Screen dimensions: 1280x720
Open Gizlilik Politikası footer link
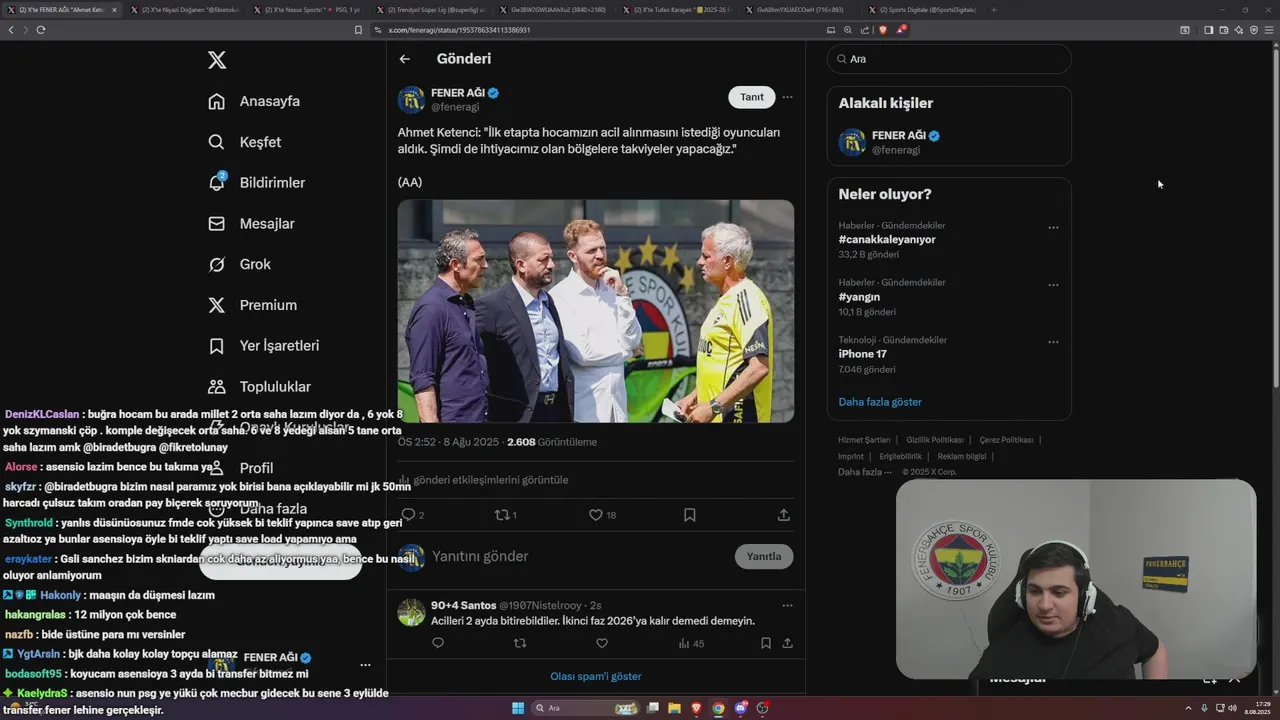coord(935,440)
